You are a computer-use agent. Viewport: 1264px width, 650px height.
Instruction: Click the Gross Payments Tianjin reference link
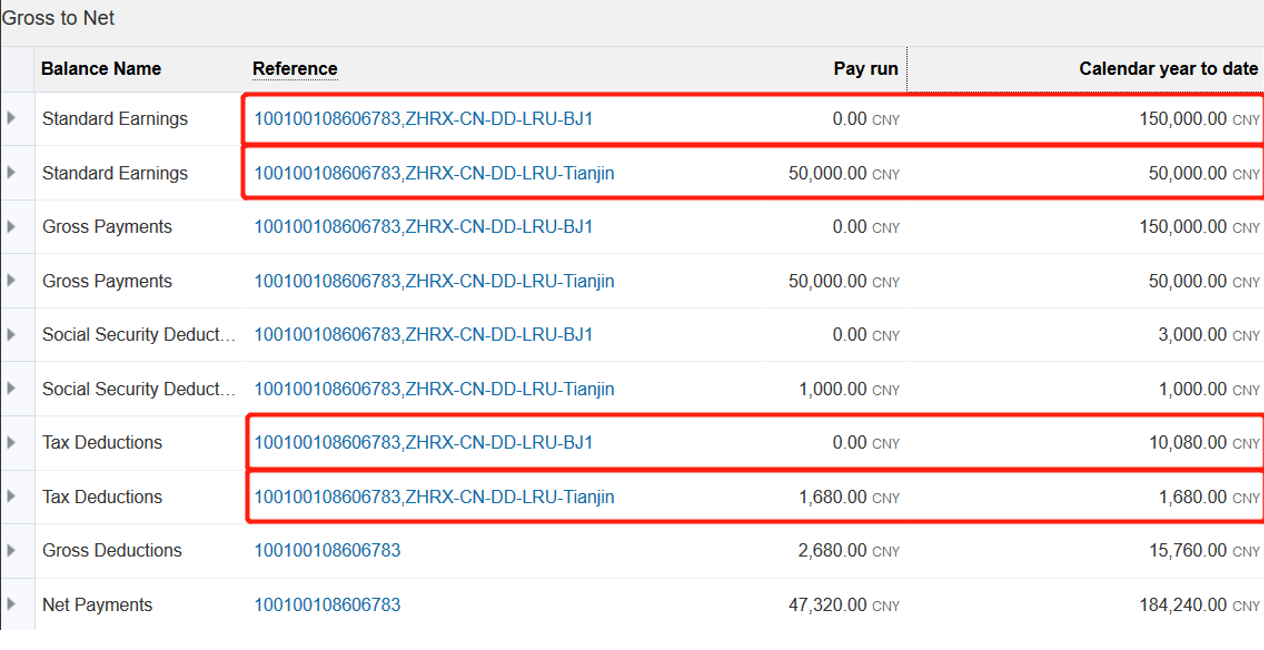click(434, 281)
